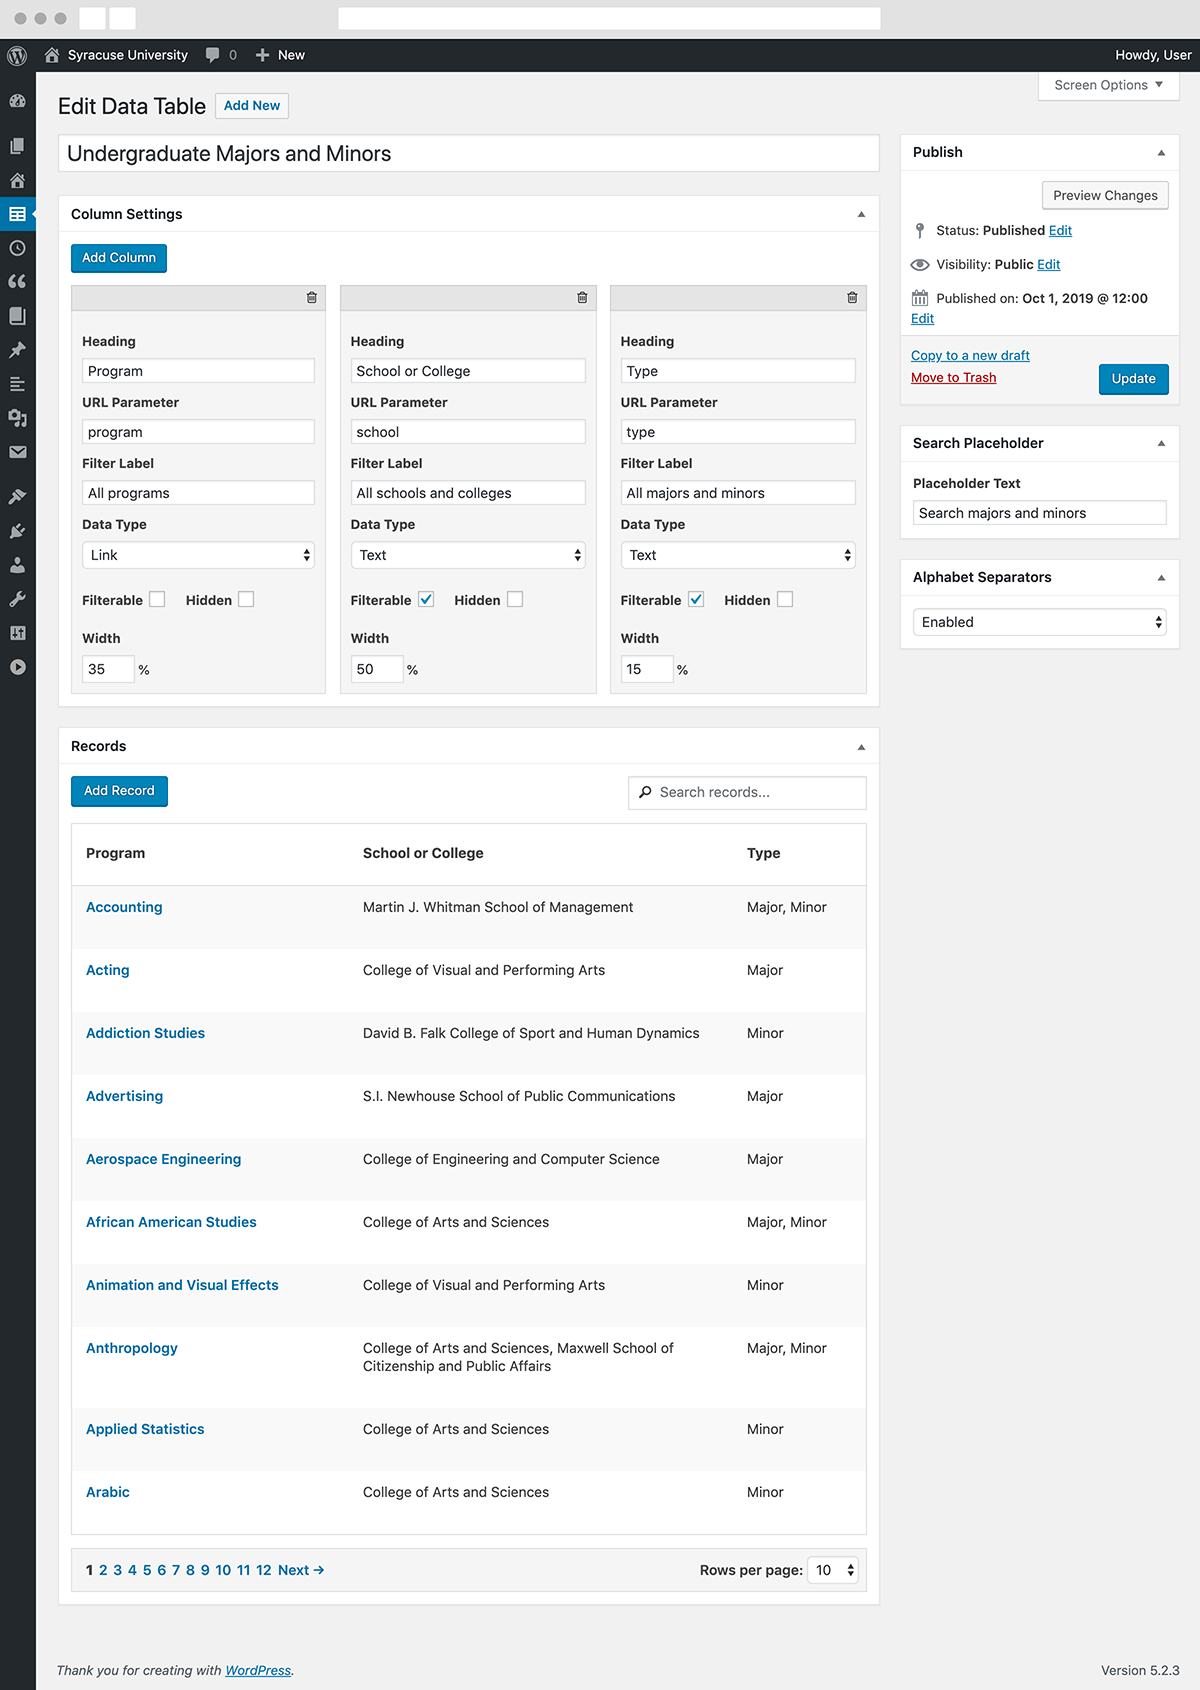This screenshot has height=1690, width=1200.
Task: Open the Media camera-and-music icon in the sidebar
Action: (x=17, y=418)
